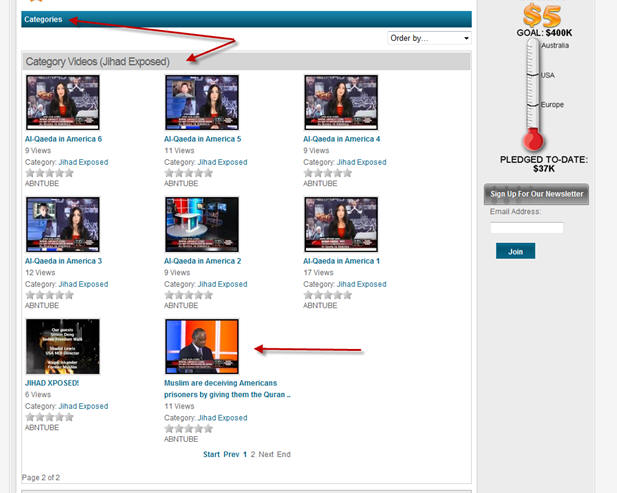
Task: Open the Al-Qaeda in America 6 thumbnail
Action: coord(63,103)
